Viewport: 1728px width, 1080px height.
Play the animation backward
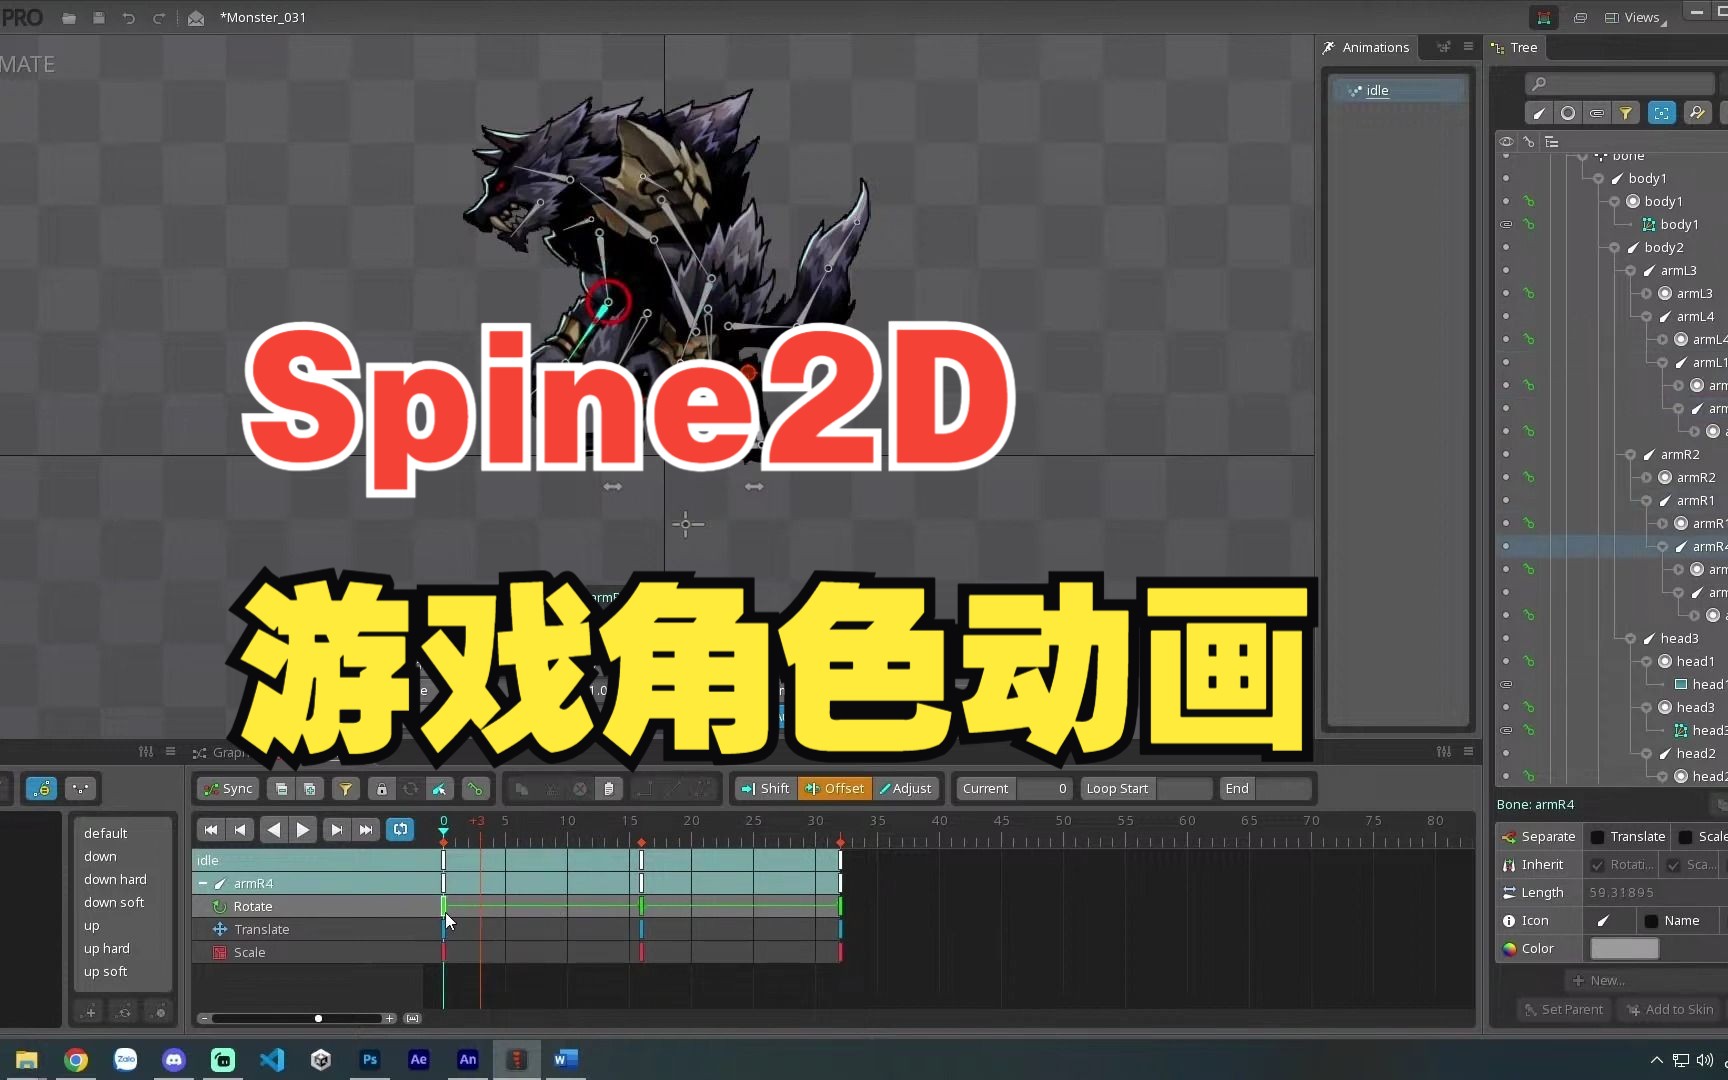point(273,829)
